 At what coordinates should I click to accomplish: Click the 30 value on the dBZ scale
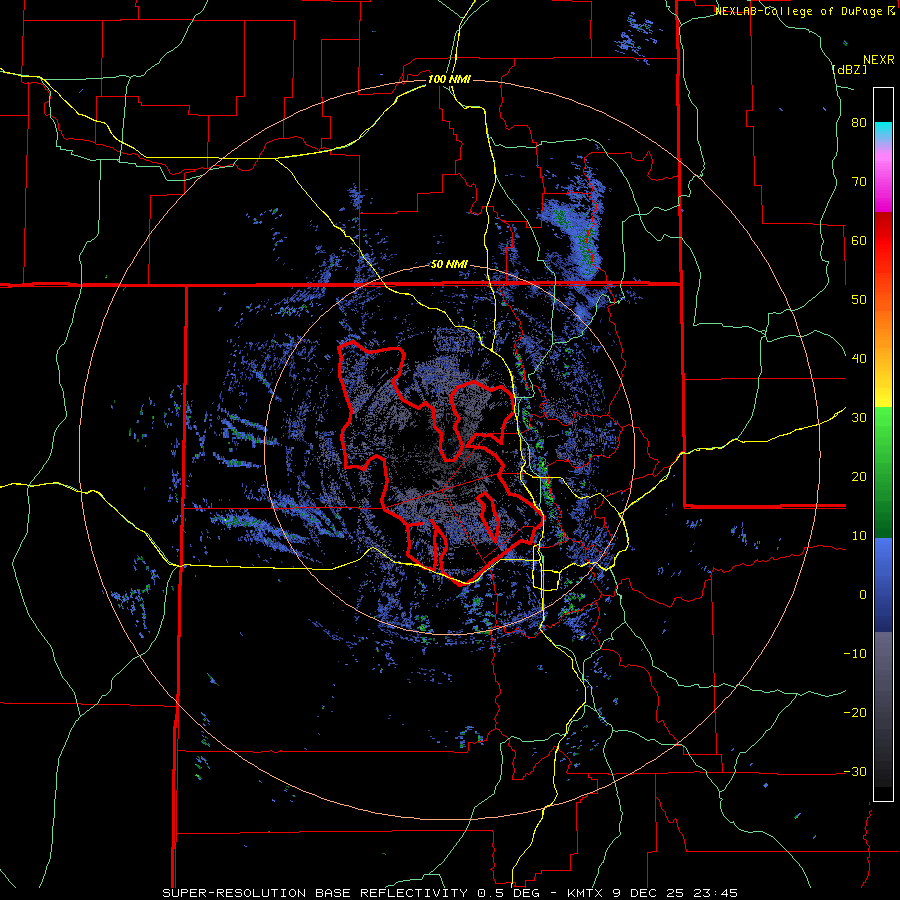point(859,418)
